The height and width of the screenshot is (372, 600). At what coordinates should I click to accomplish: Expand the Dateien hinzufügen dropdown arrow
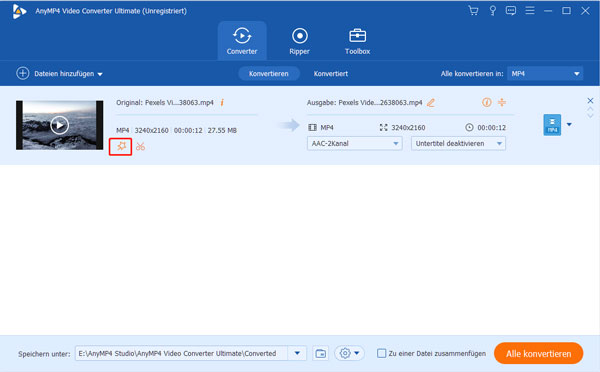(100, 74)
